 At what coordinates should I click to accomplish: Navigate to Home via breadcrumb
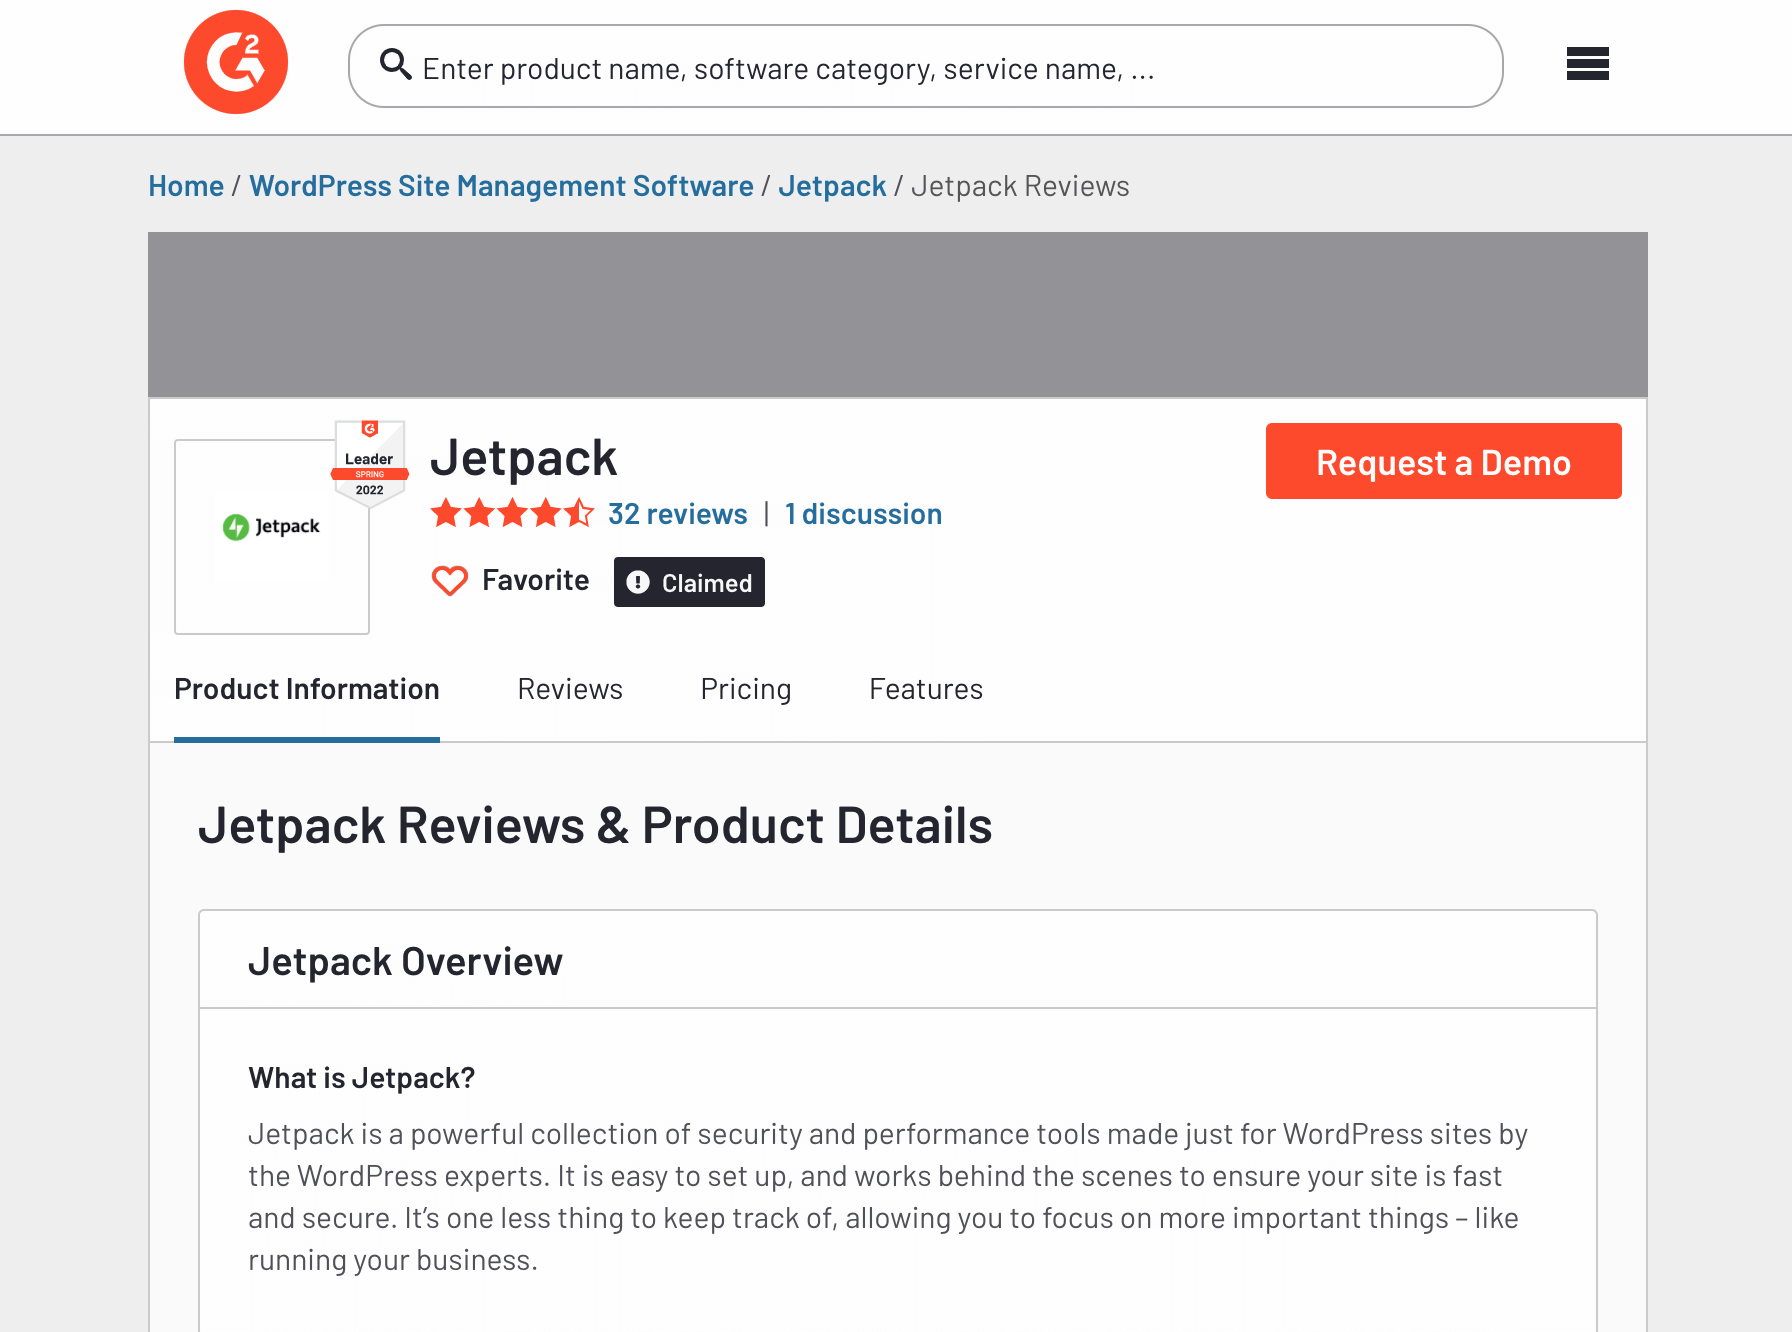tap(185, 185)
